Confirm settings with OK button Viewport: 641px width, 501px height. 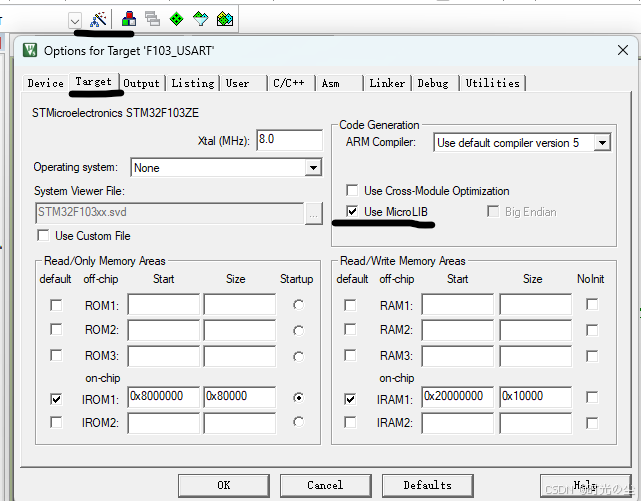coord(224,485)
